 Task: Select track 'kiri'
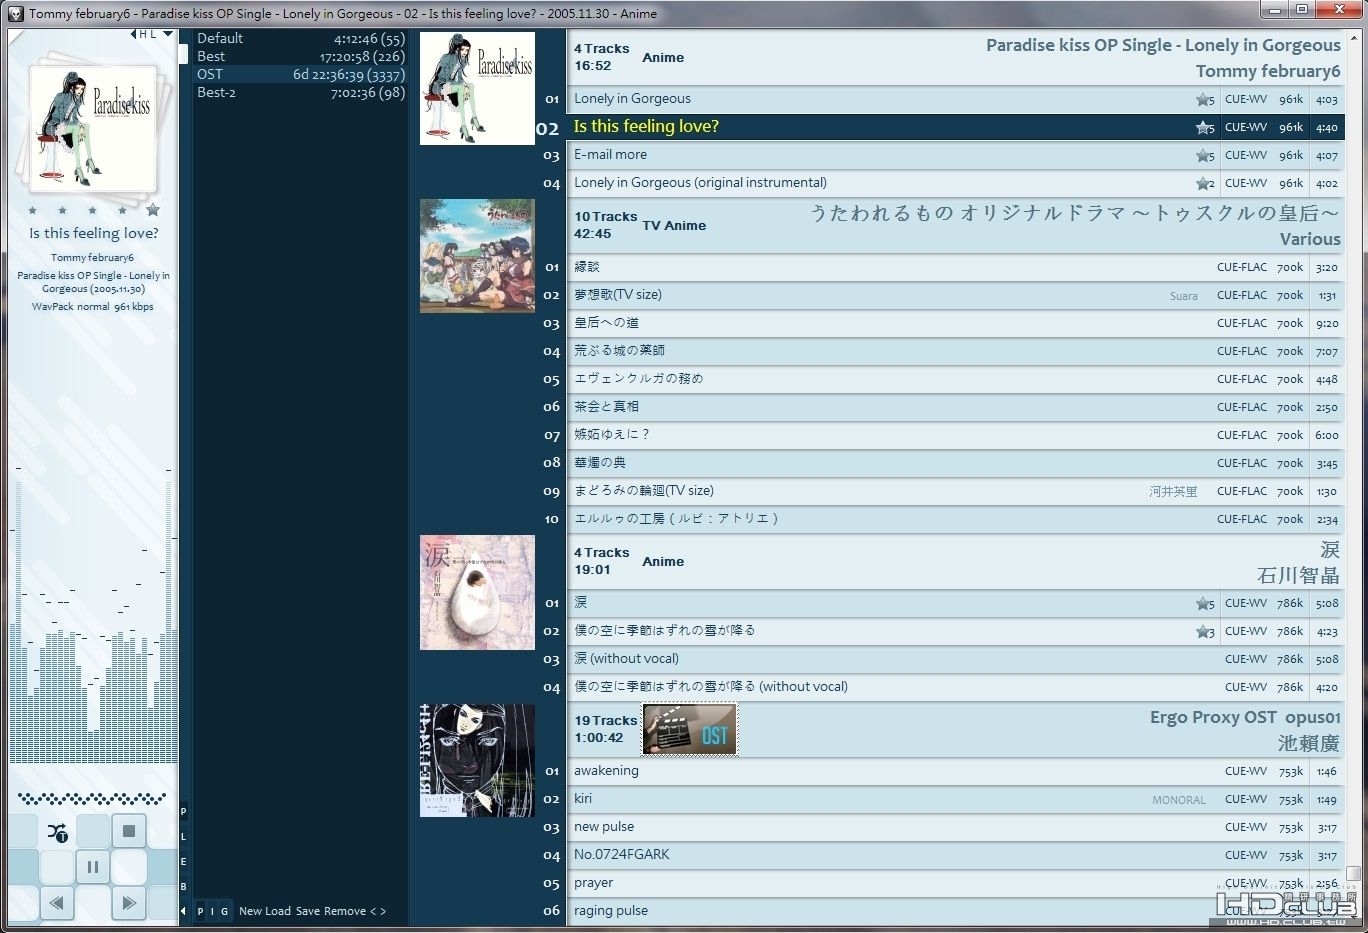pyautogui.click(x=955, y=799)
